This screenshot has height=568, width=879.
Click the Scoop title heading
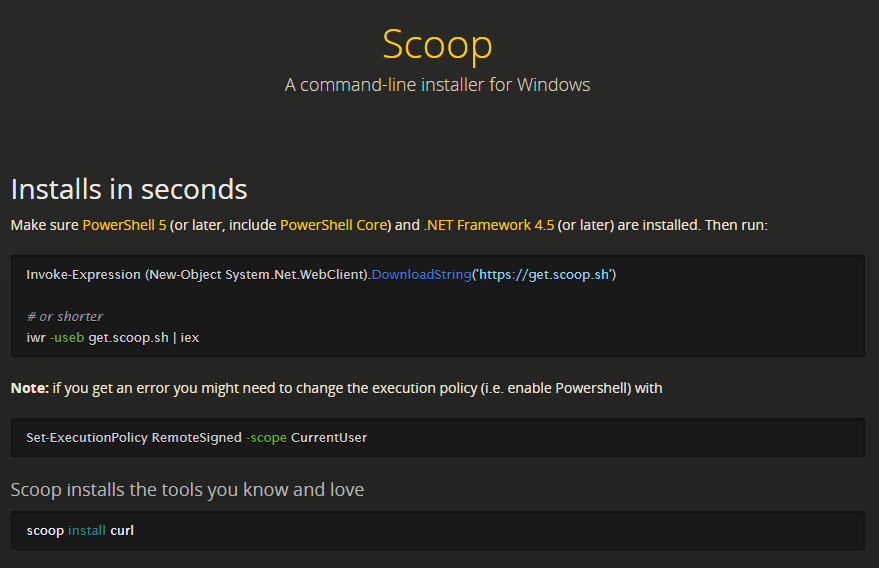(437, 45)
